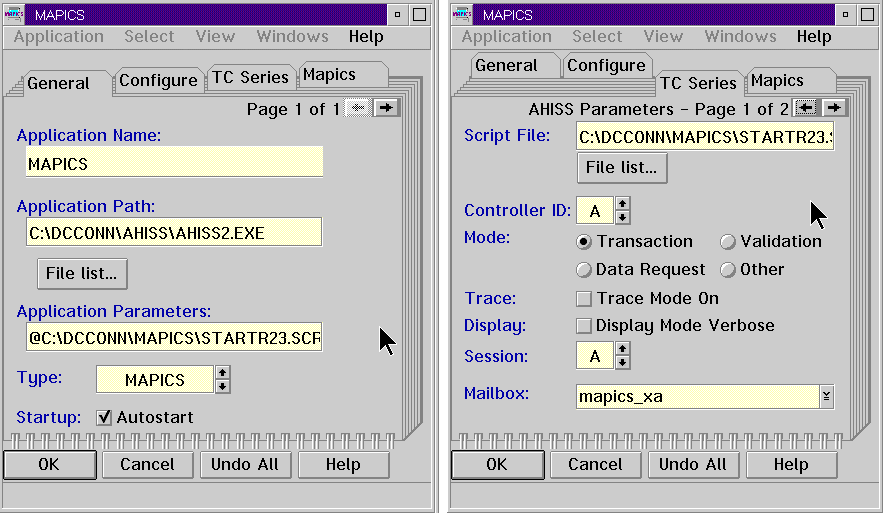This screenshot has width=883, height=513.
Task: Increase Type spinner value with up arrow
Action: pos(222,373)
